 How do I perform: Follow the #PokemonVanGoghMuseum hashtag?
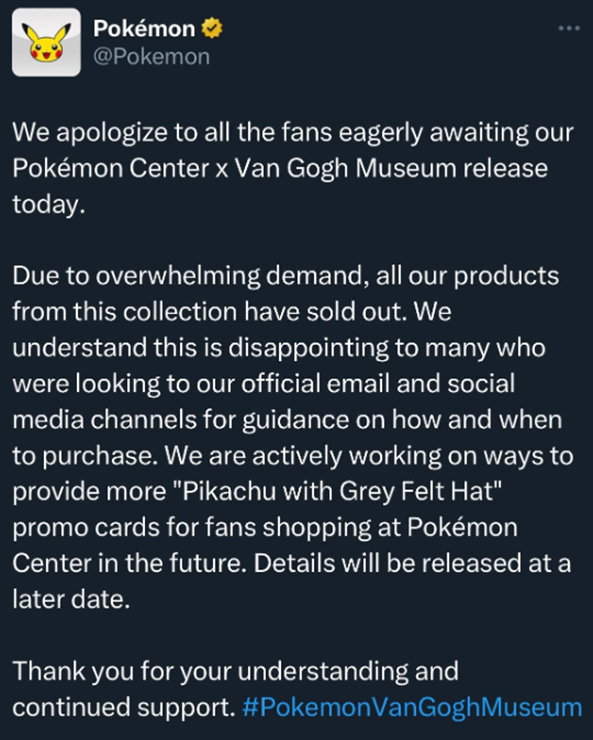412,707
